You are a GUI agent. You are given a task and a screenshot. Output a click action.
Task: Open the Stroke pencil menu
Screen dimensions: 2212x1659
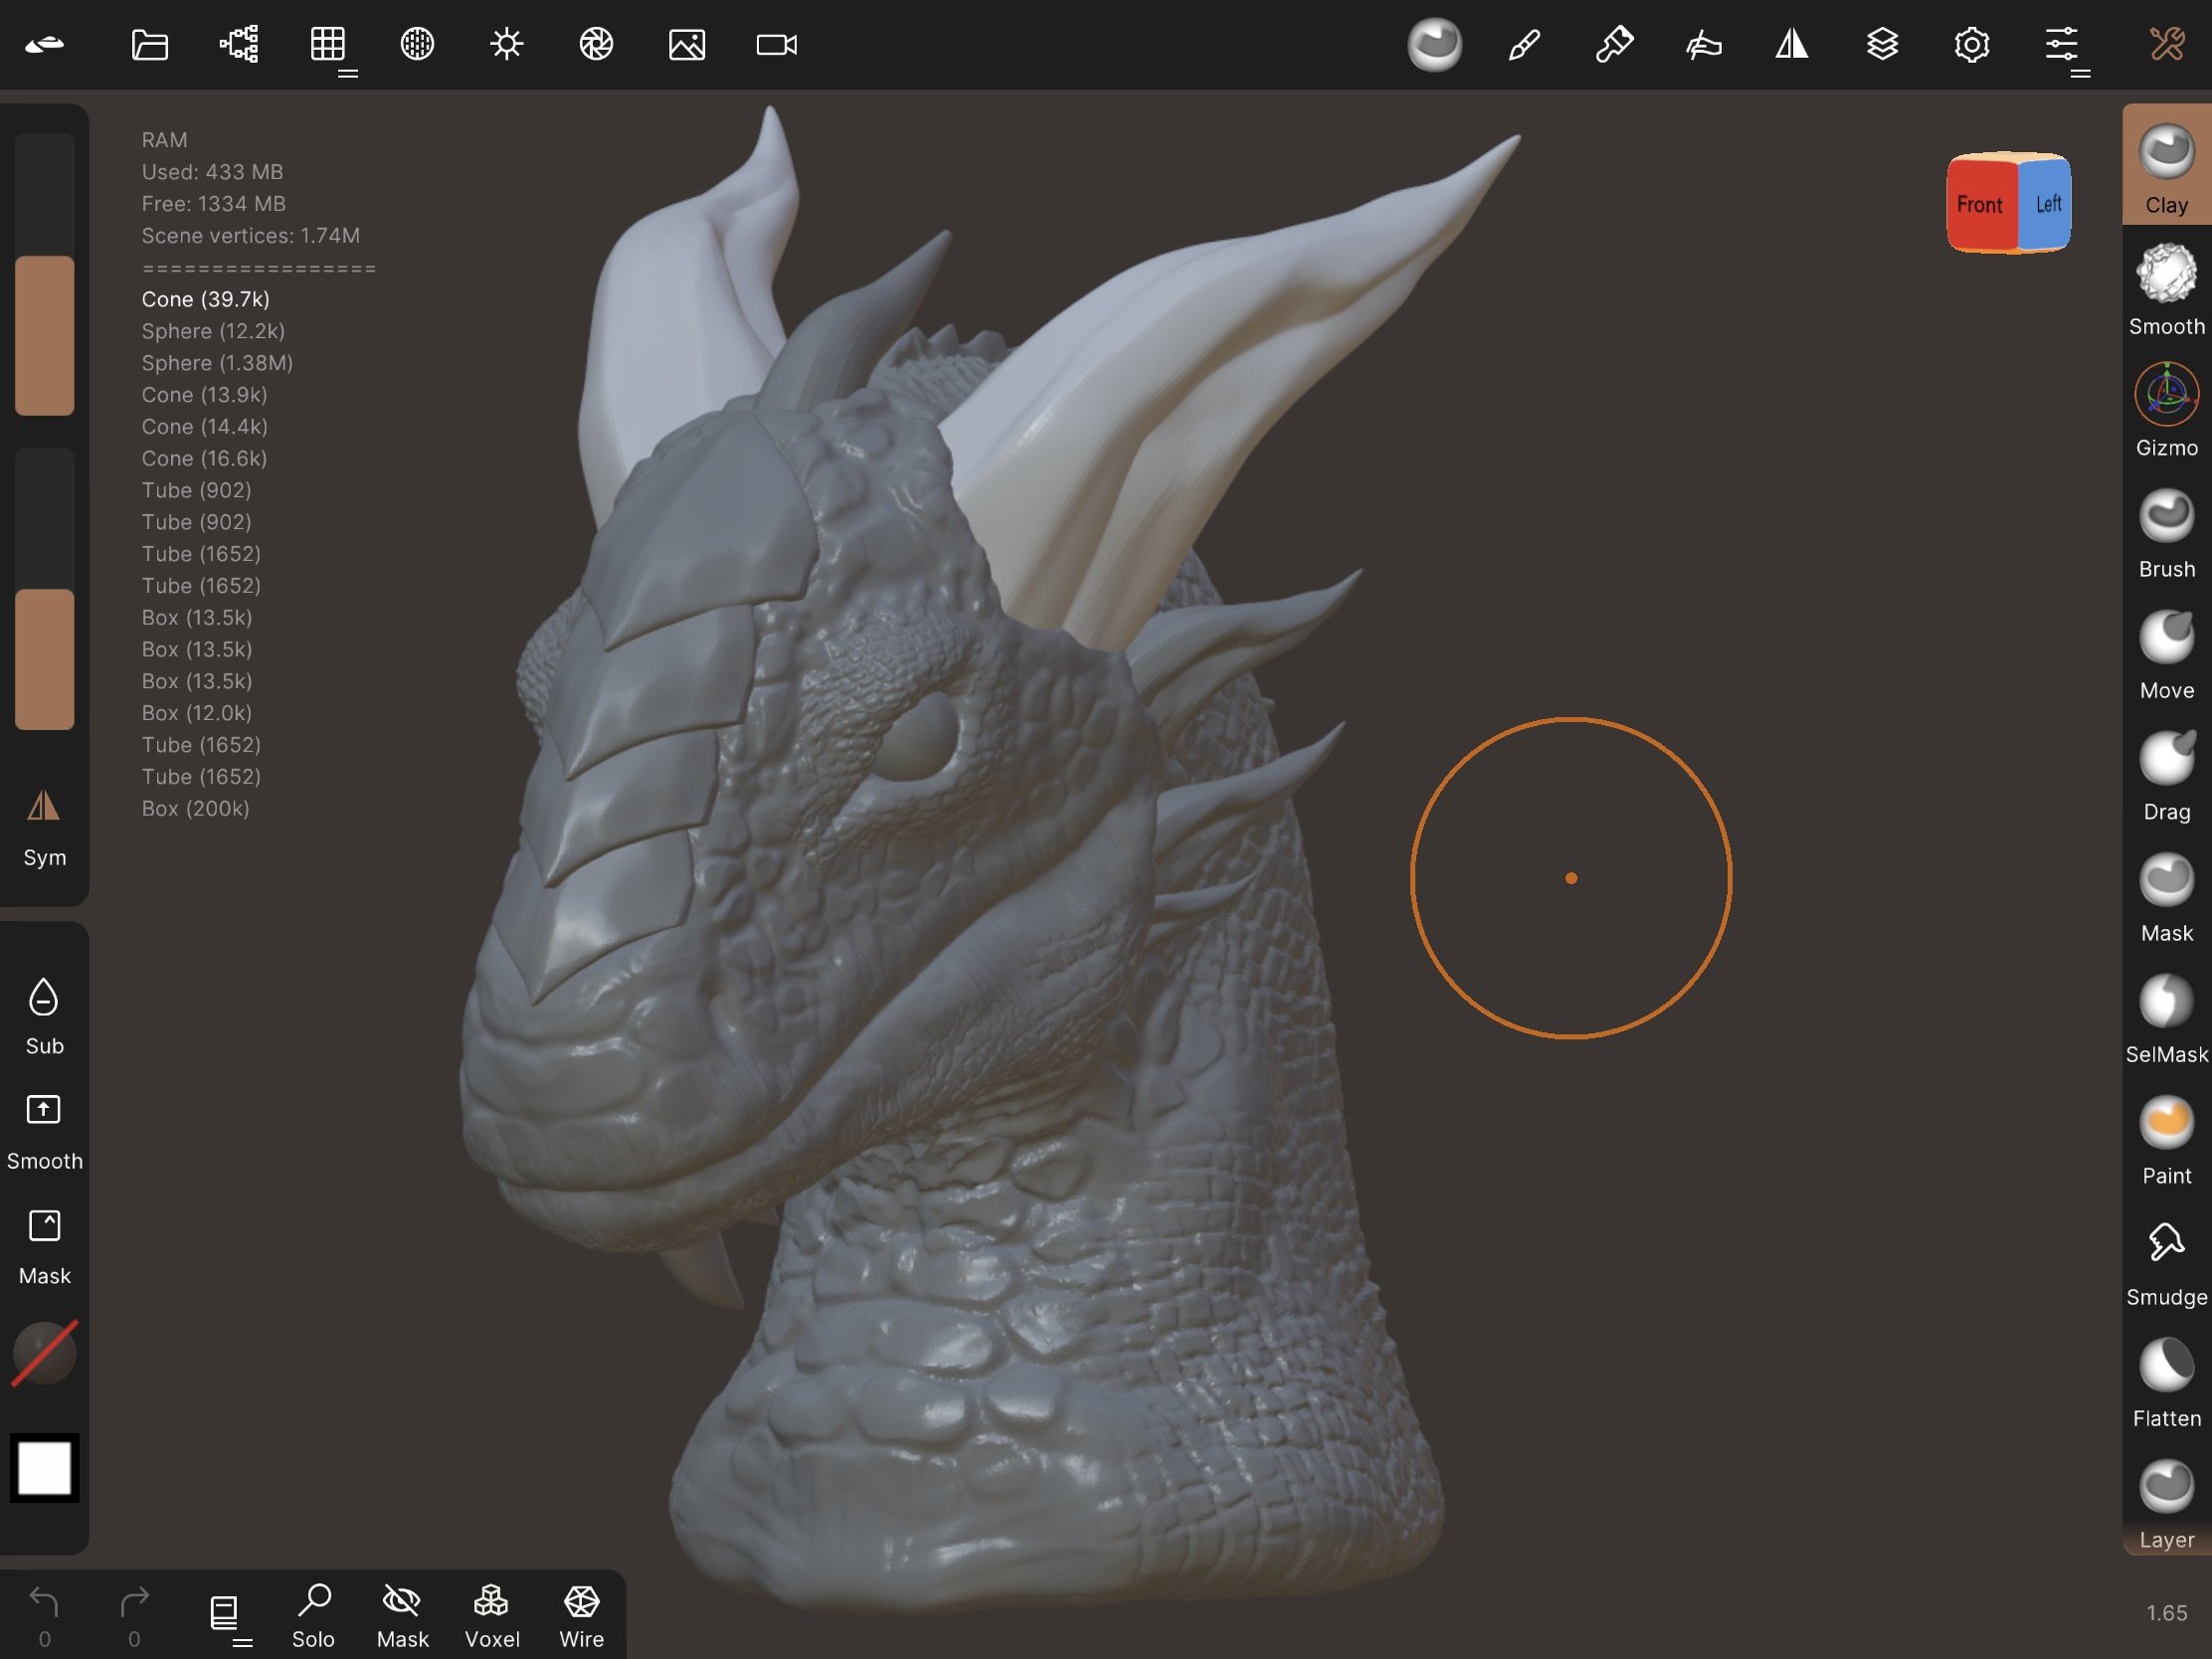(x=1524, y=44)
